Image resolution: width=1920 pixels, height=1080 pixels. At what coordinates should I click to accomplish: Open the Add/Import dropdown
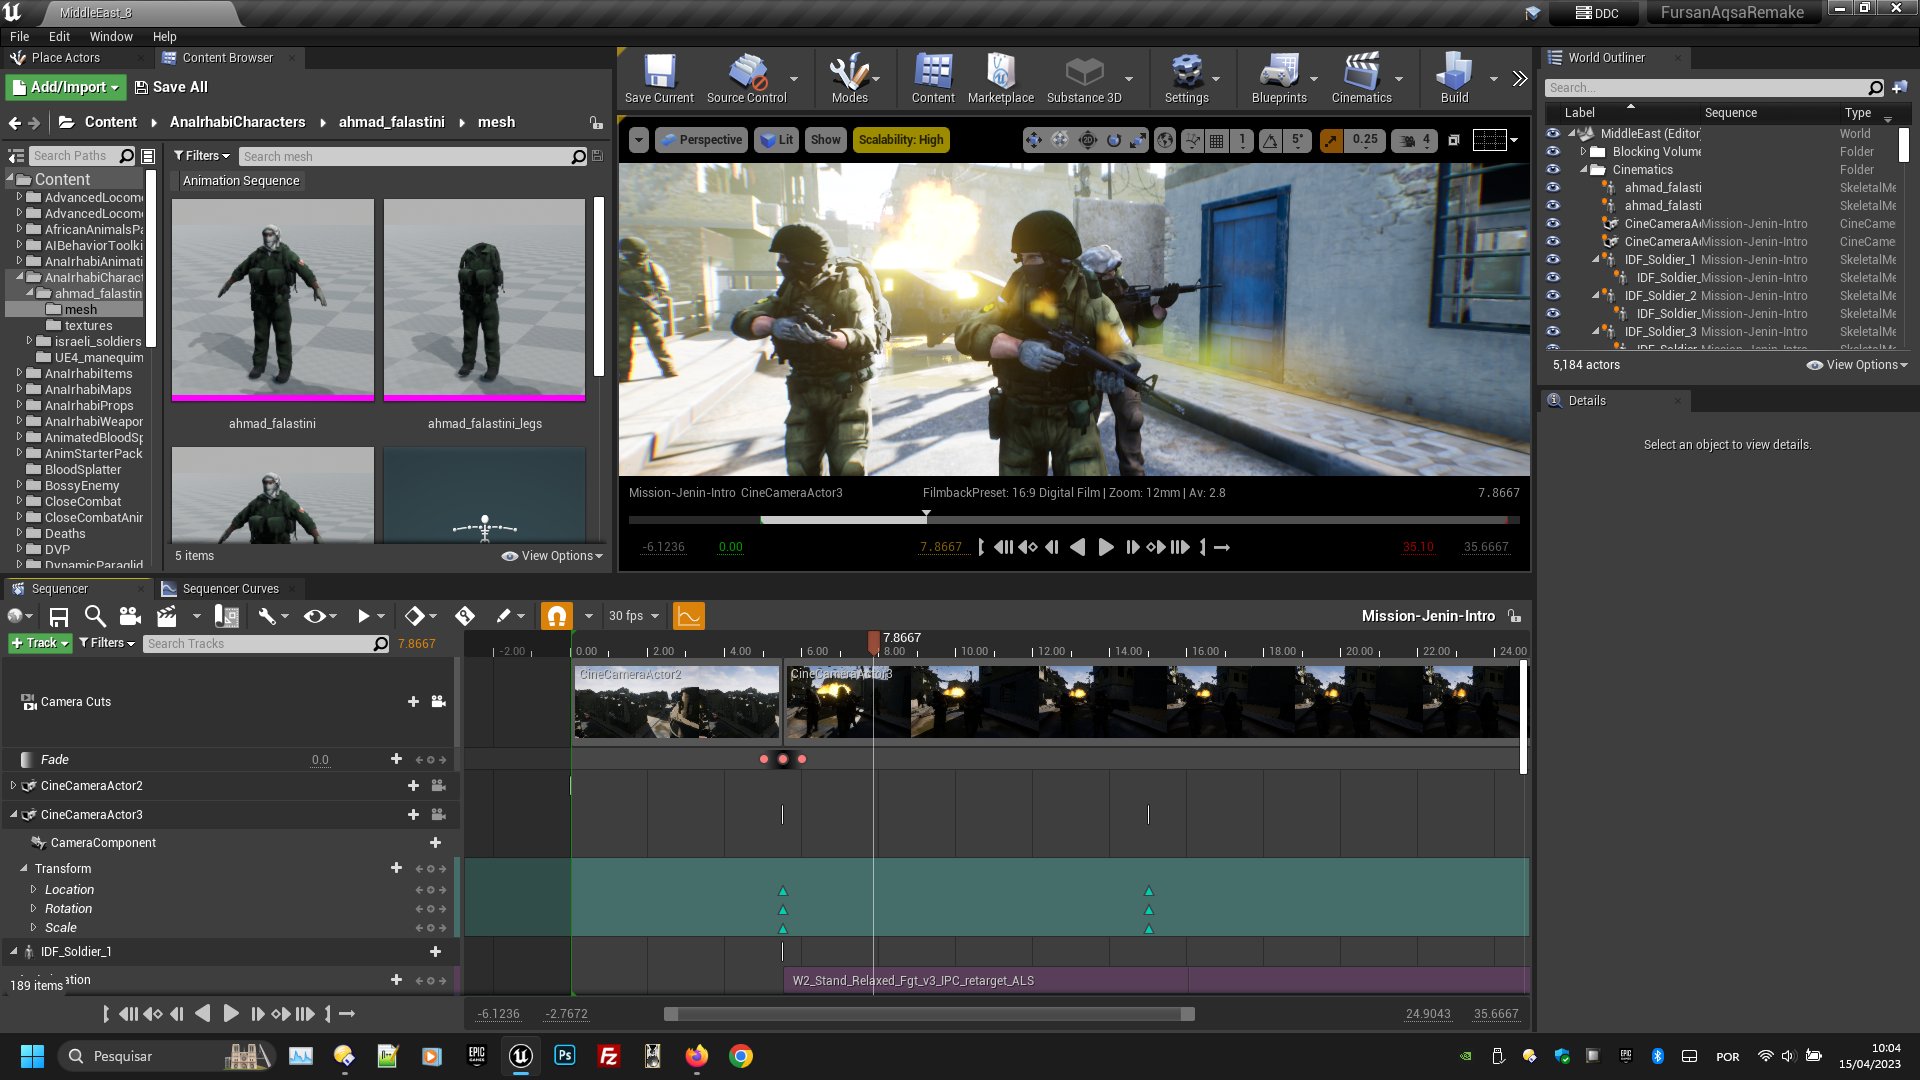tap(66, 87)
